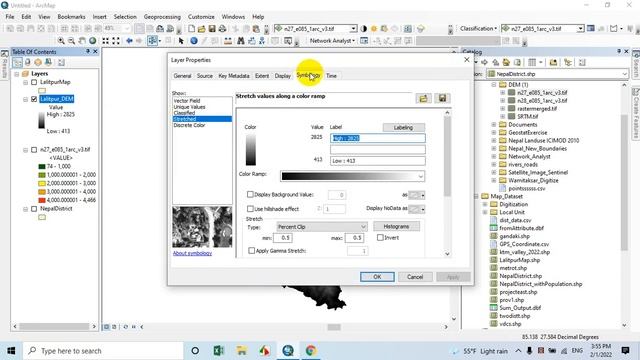Open Display NoData color dropdown

tap(423, 209)
